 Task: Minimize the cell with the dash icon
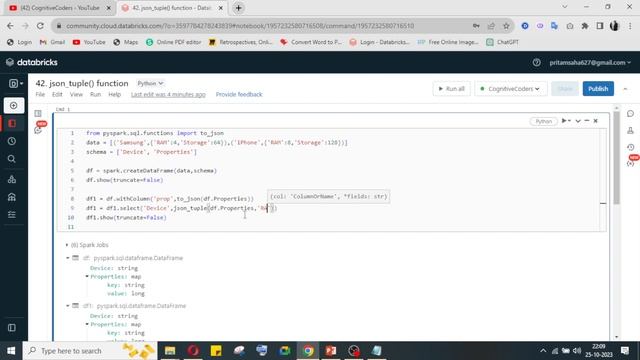click(587, 121)
